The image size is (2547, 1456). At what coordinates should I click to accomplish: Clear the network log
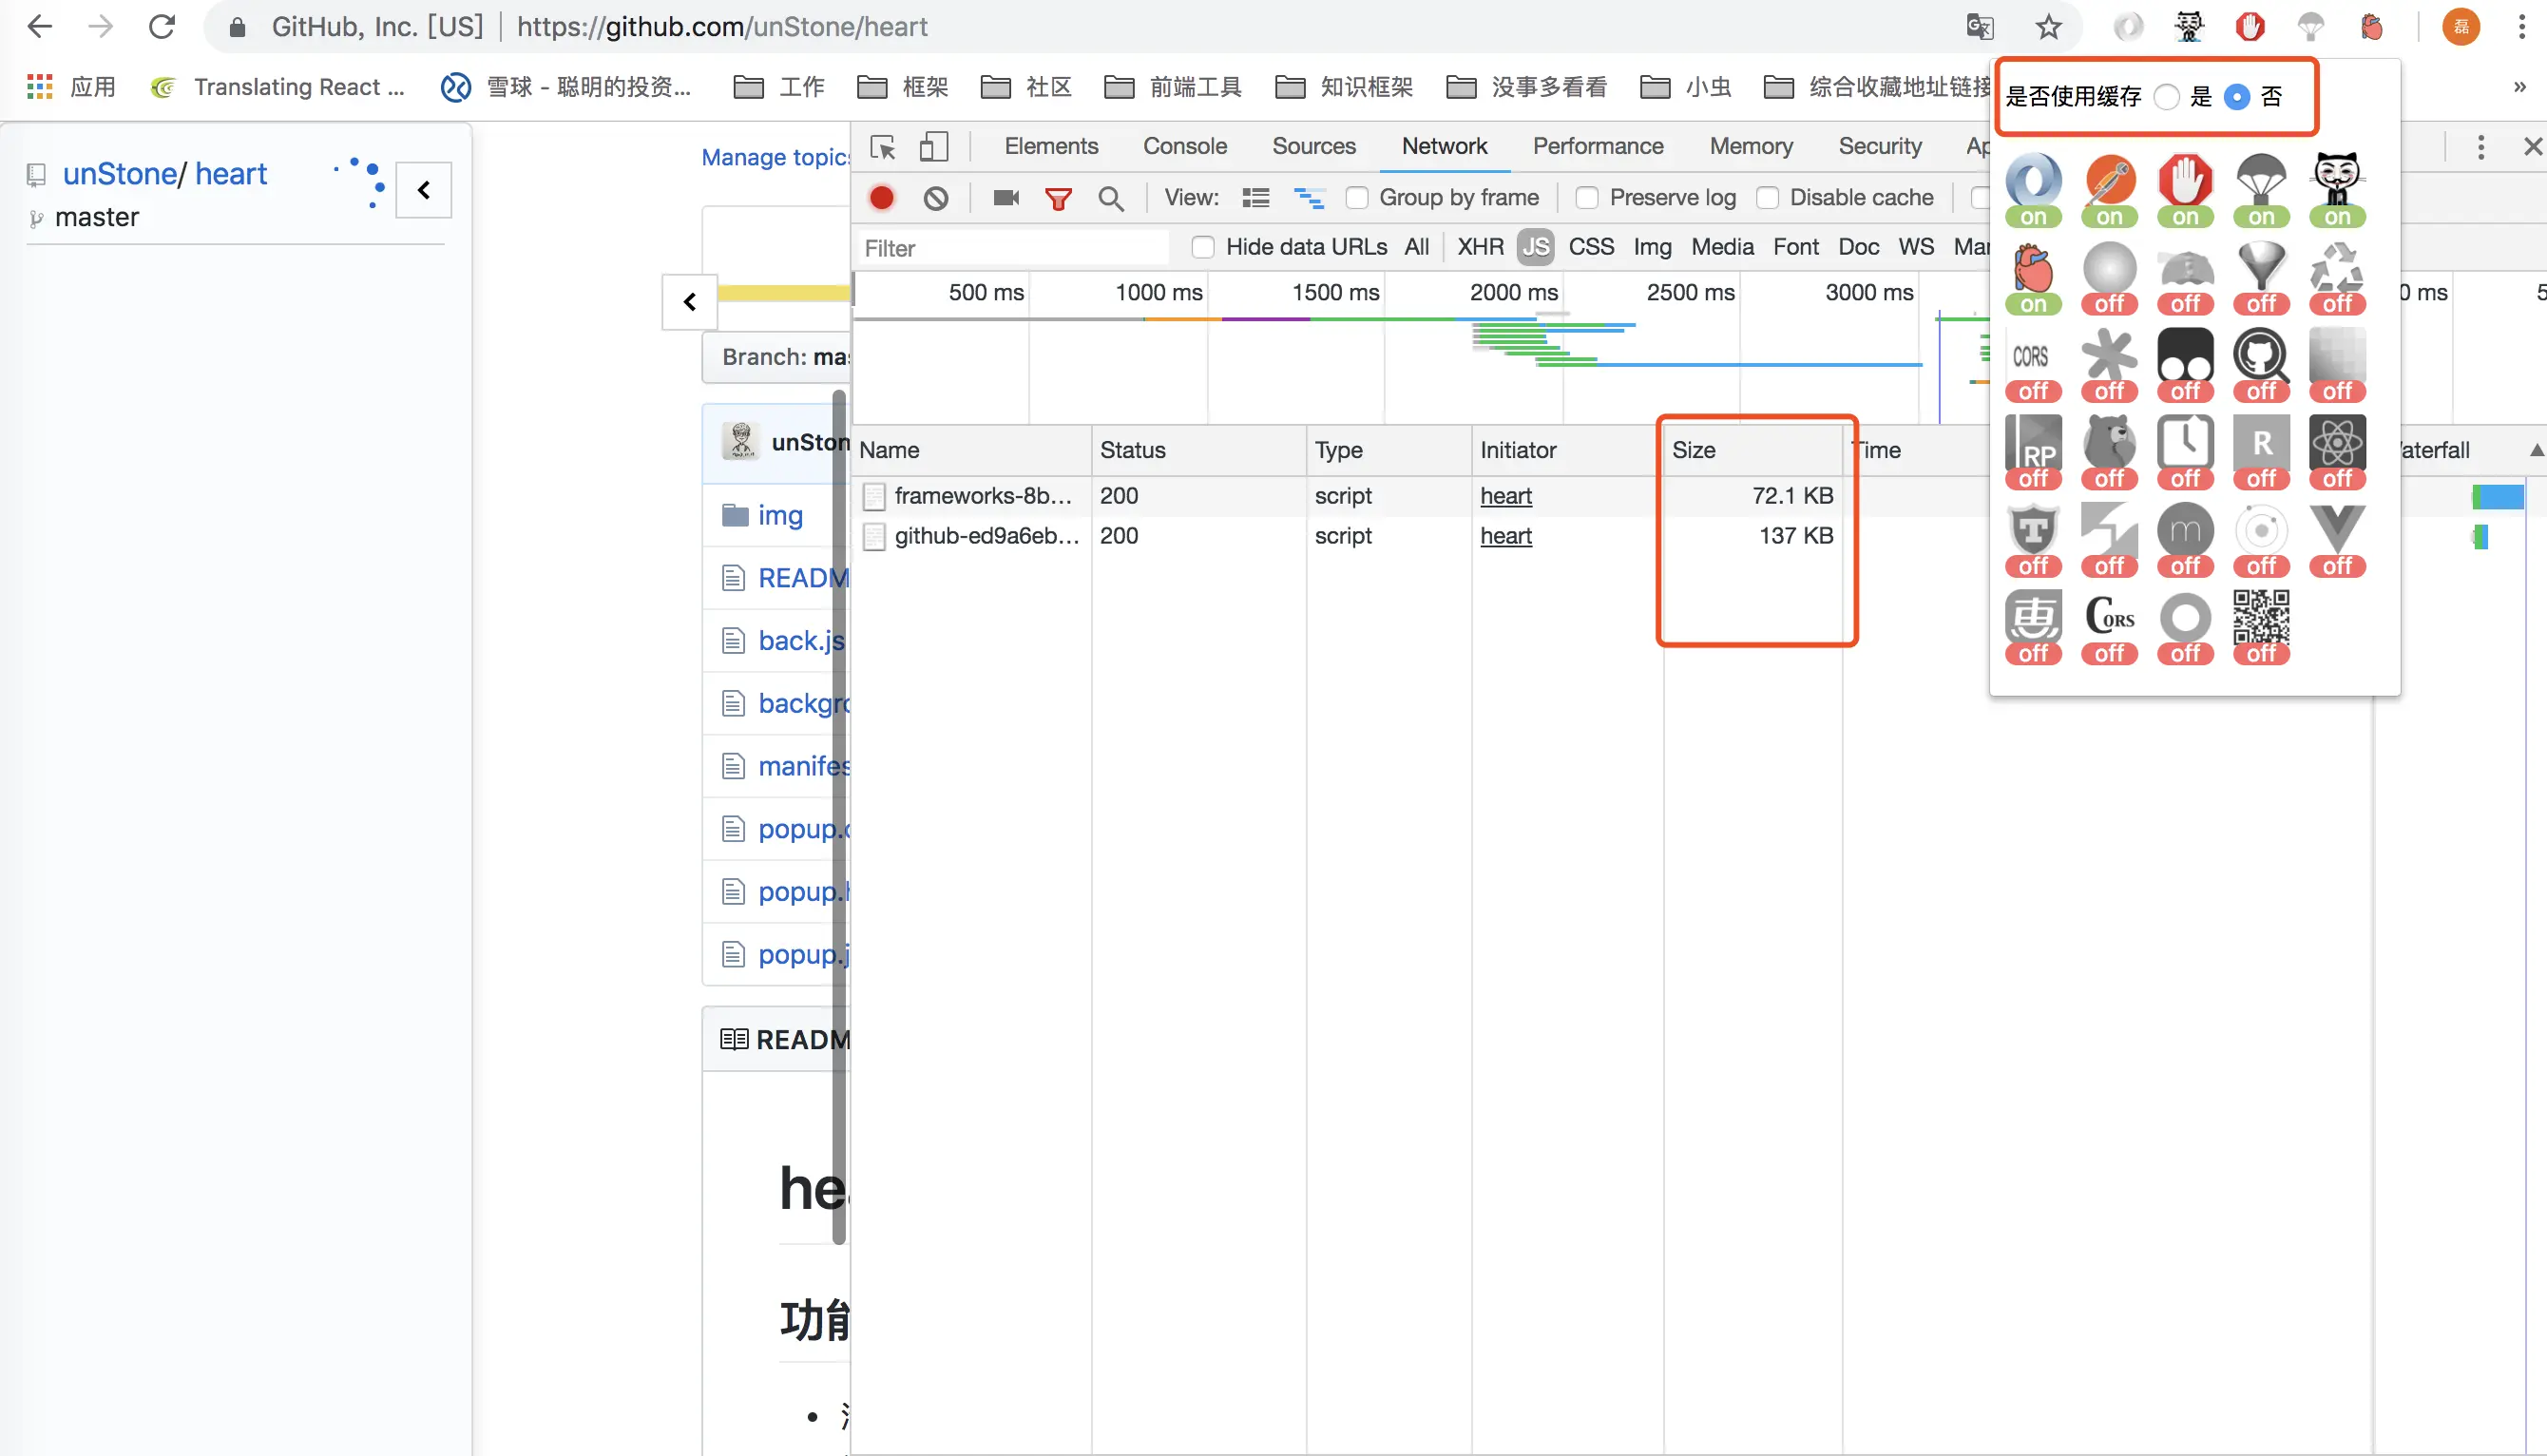click(935, 198)
